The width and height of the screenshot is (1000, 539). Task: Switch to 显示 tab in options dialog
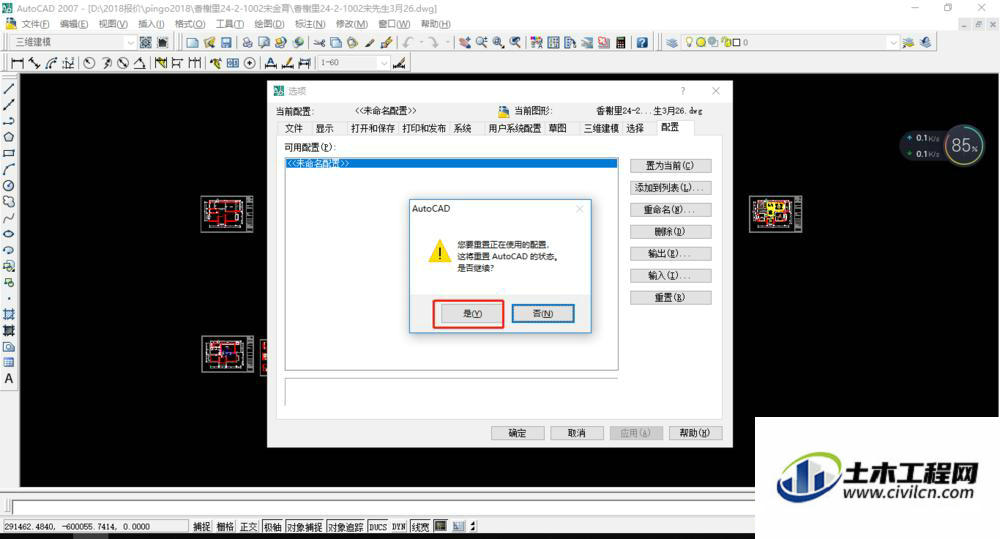[x=325, y=128]
